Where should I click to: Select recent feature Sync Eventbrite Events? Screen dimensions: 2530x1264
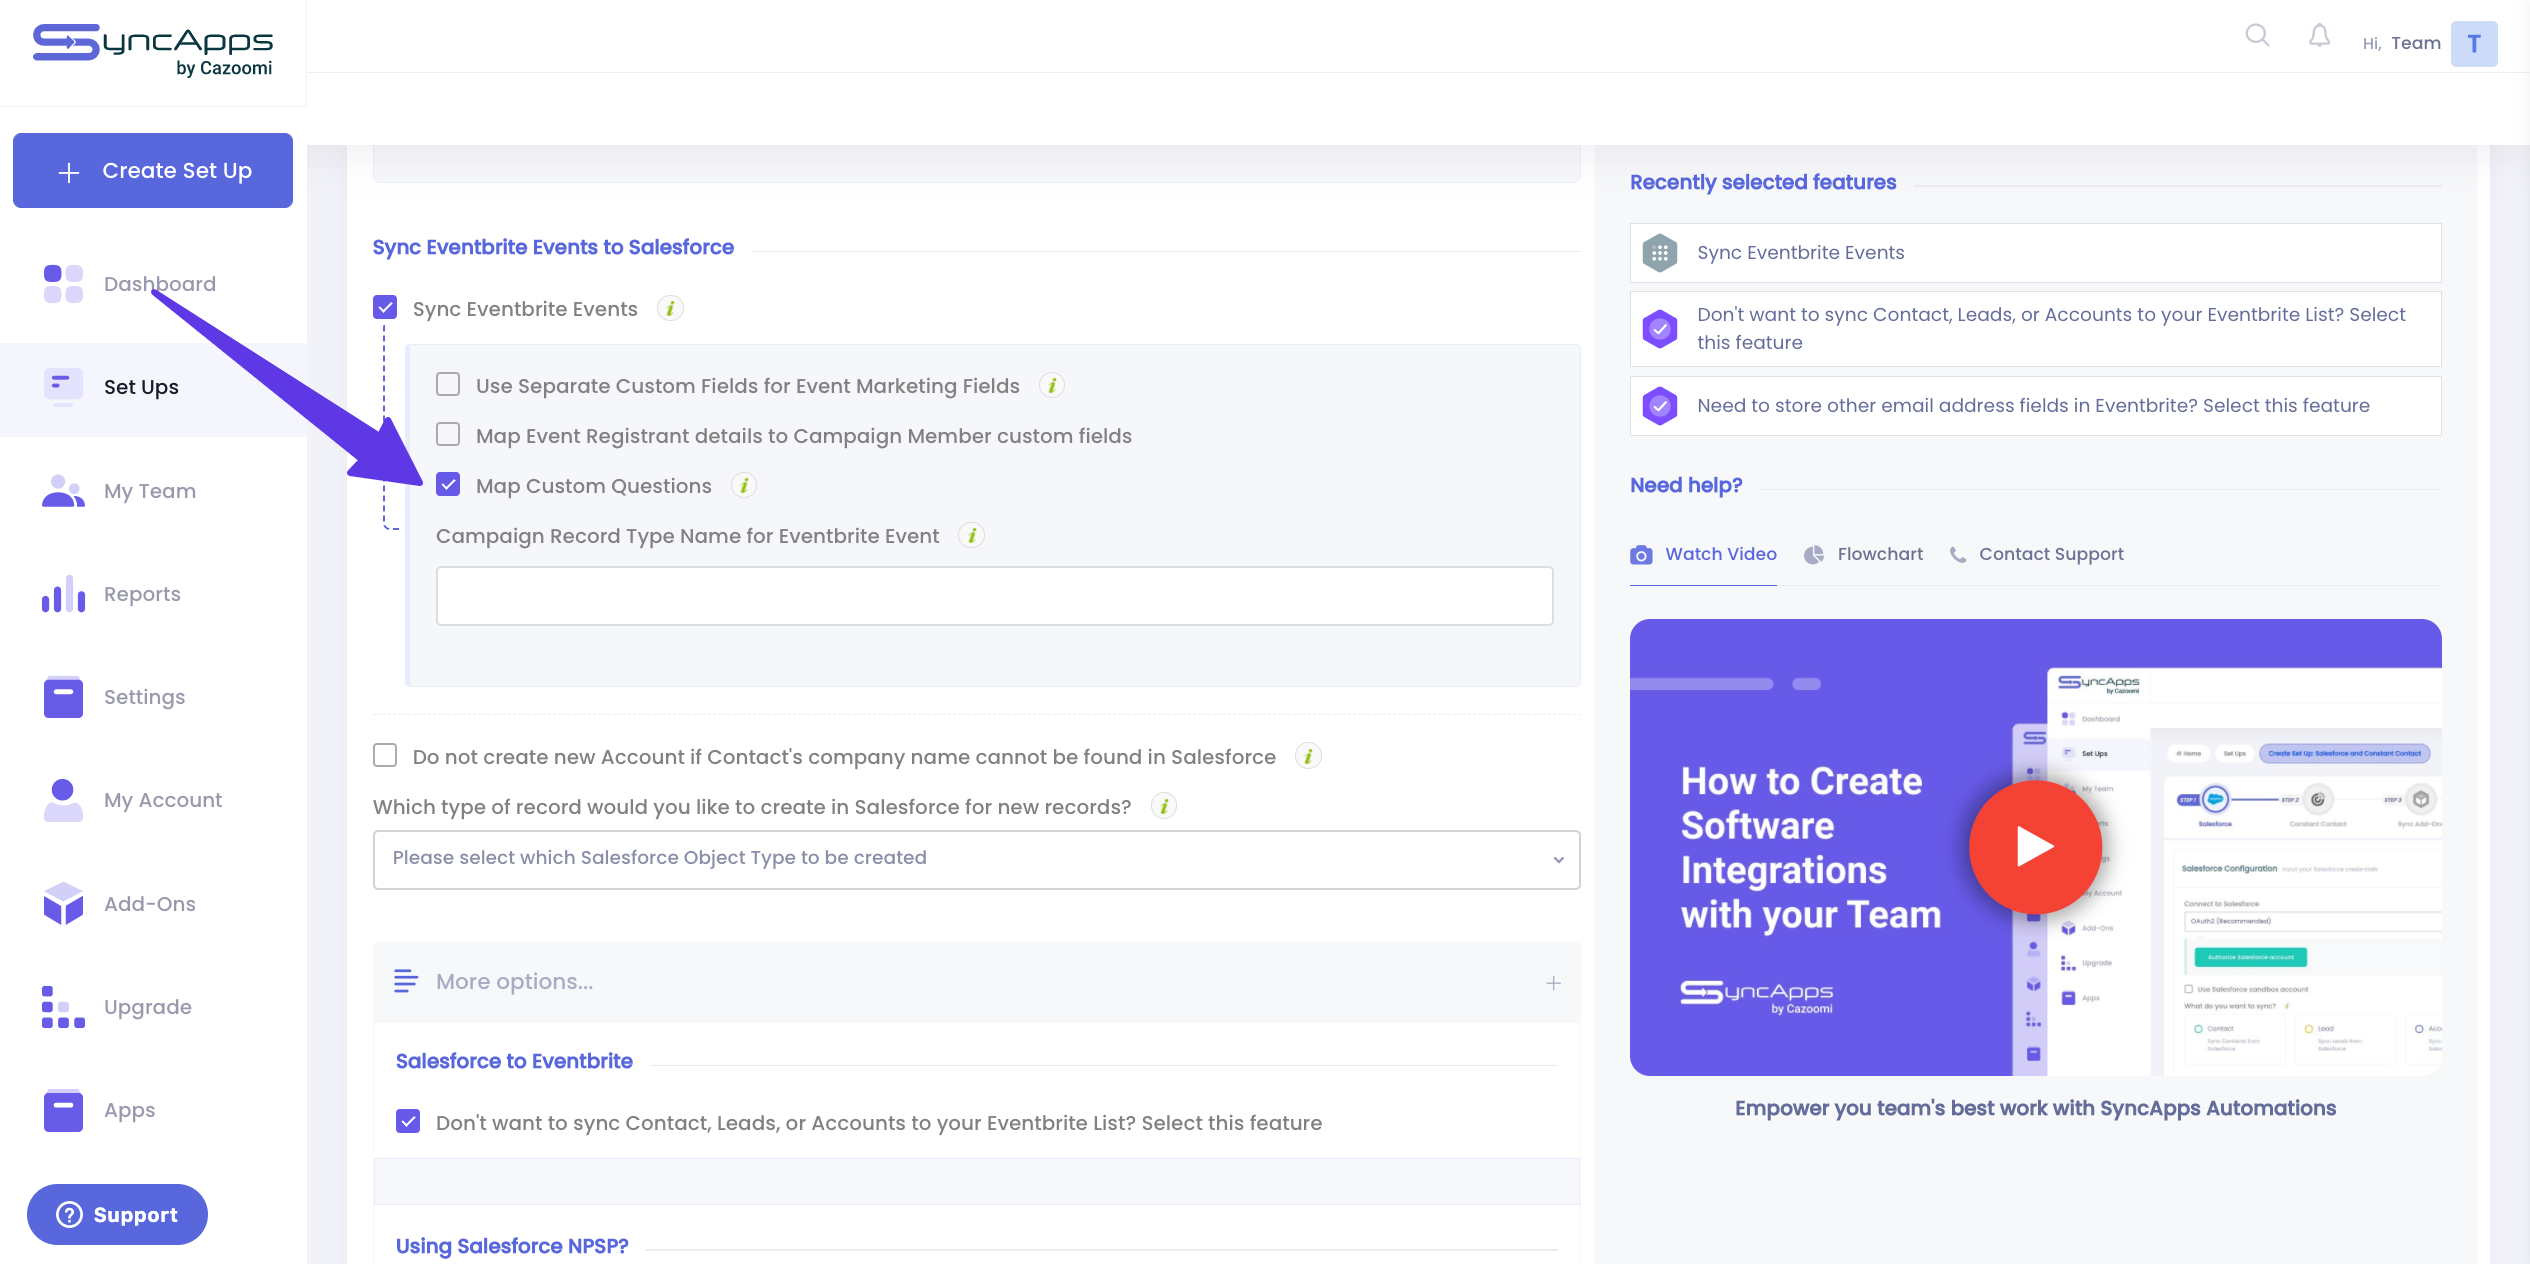(x=2035, y=253)
